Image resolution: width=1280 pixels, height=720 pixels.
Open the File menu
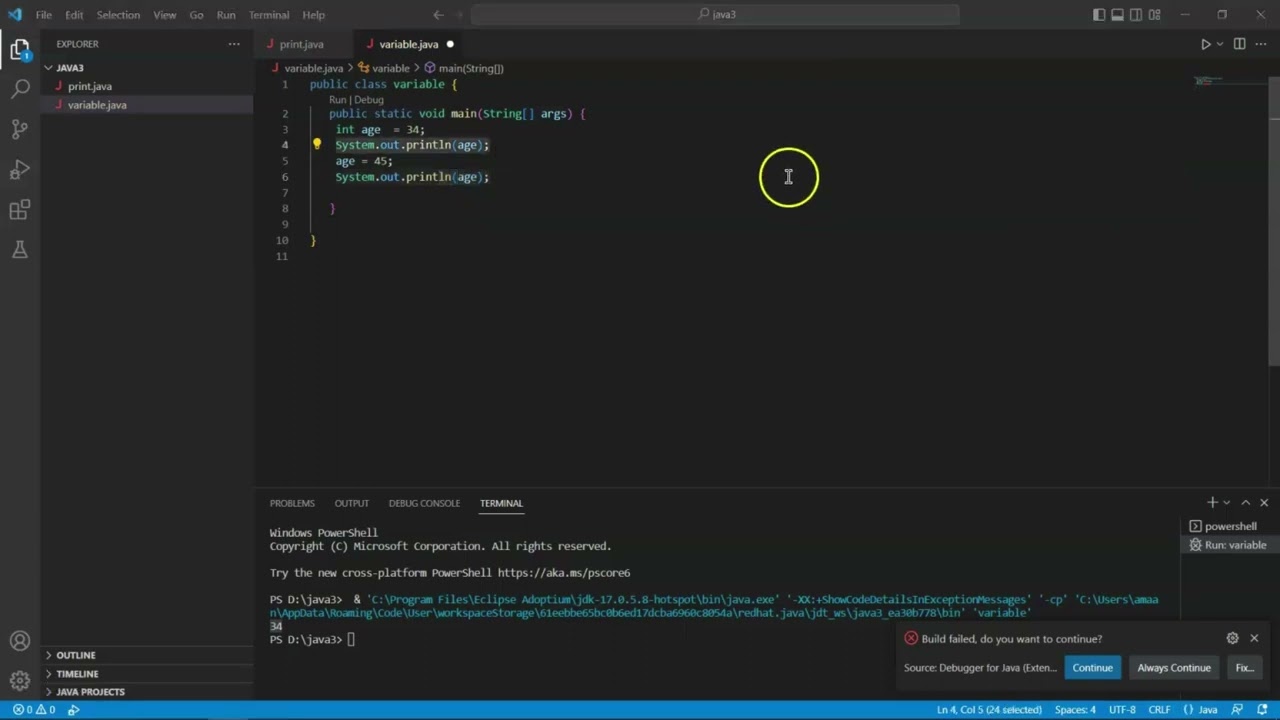point(44,15)
